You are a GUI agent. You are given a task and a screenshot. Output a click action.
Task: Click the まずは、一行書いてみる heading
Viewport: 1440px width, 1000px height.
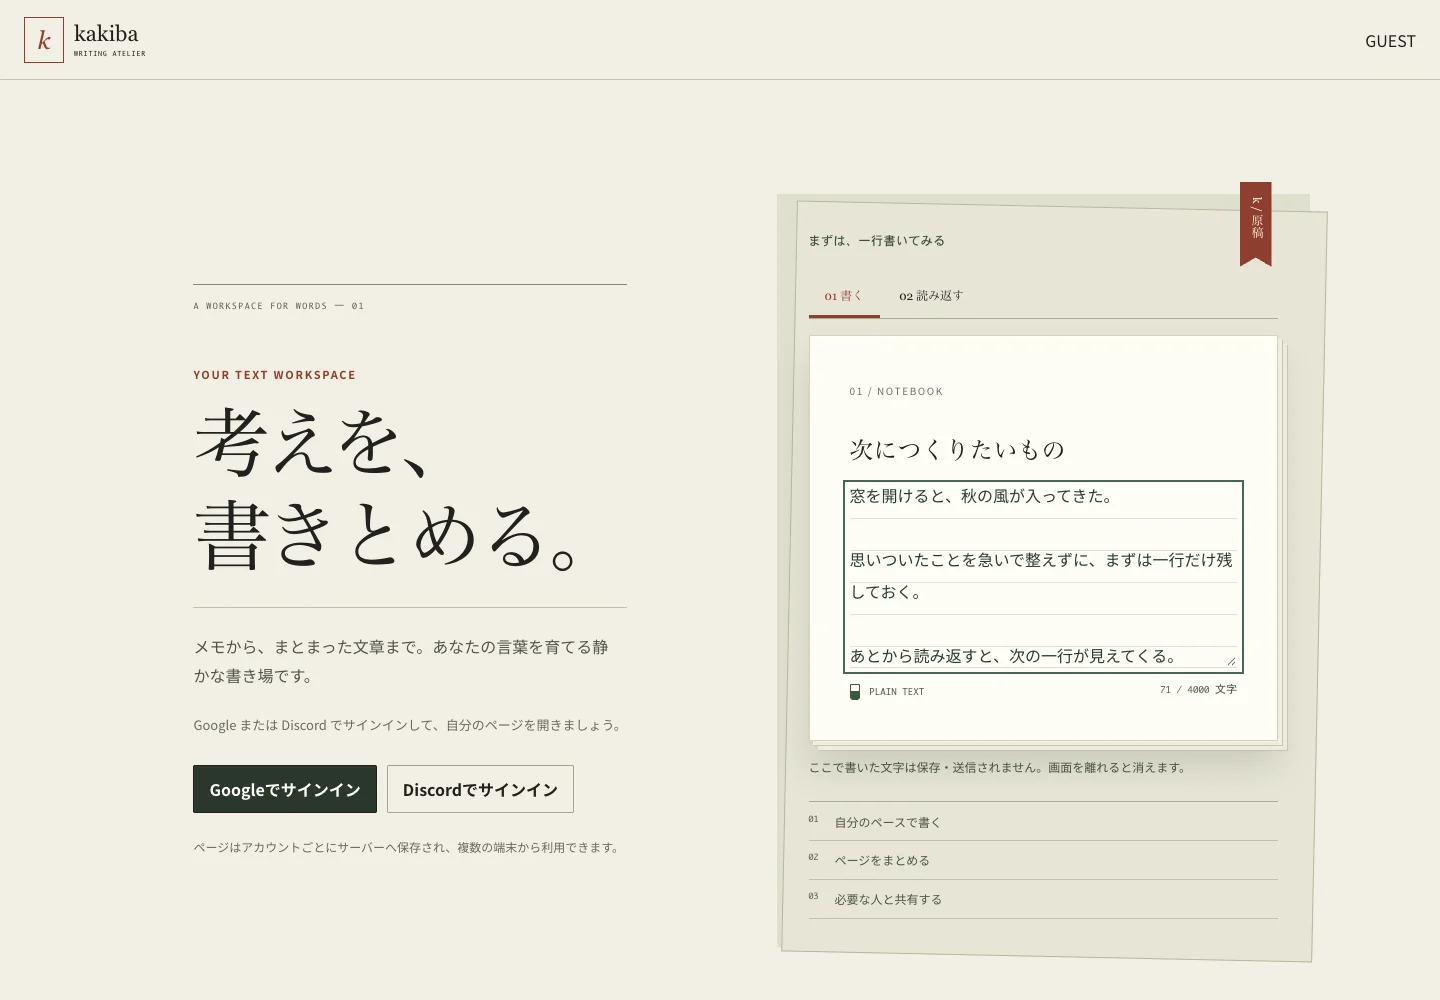click(877, 240)
